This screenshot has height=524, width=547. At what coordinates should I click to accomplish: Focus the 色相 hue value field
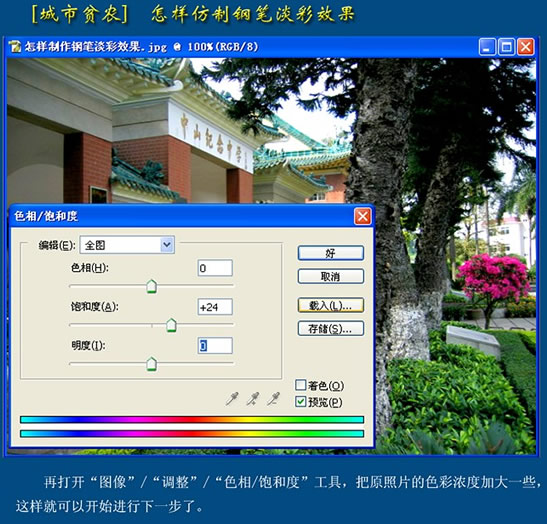(x=215, y=268)
